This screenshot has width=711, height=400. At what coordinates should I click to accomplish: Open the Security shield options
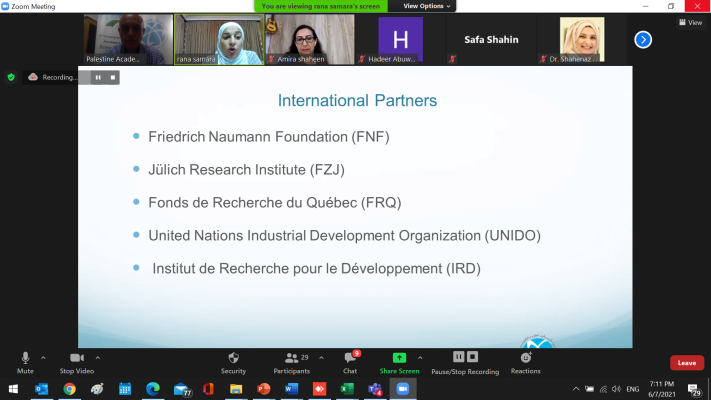(x=233, y=361)
